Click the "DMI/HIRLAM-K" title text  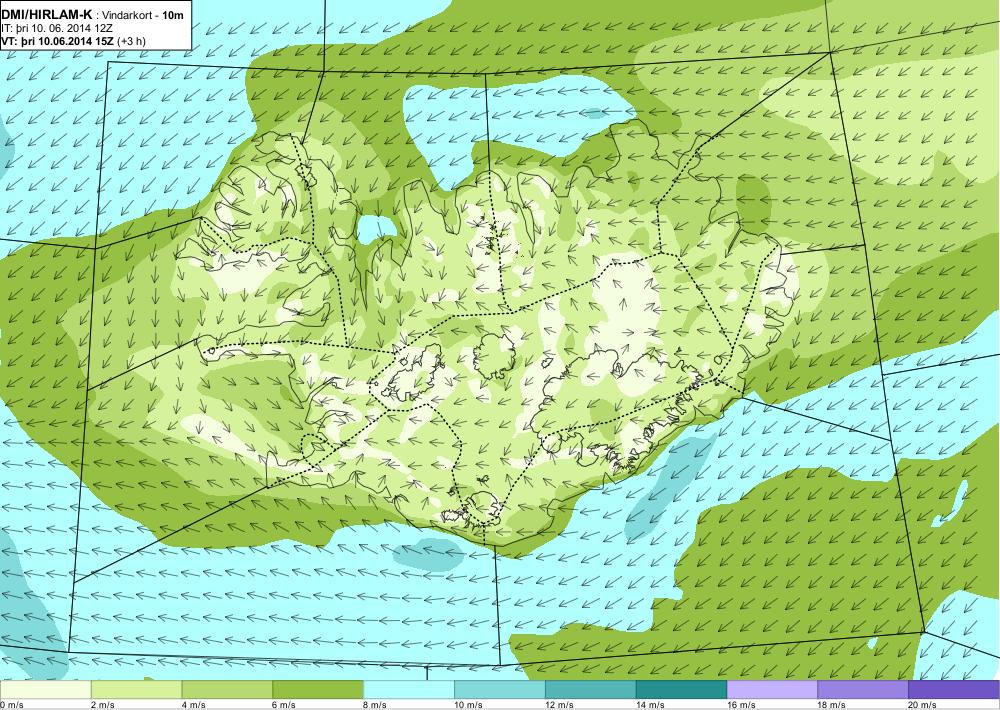pyautogui.click(x=47, y=15)
